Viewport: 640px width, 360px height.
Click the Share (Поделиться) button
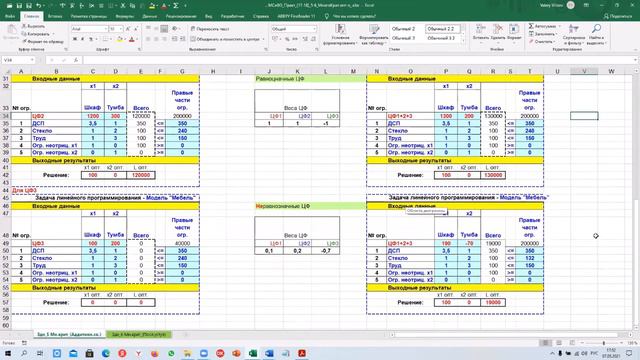618,16
